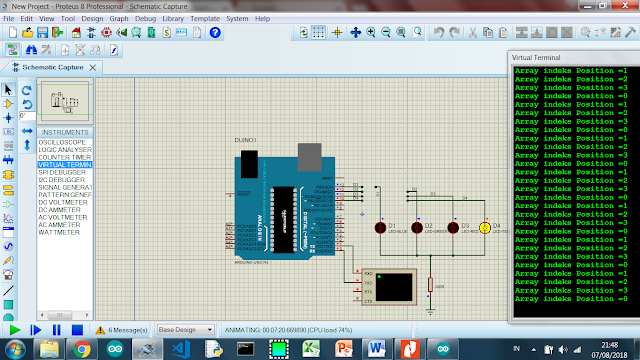Open the help question mark icon
The height and width of the screenshot is (360, 640).
[215, 32]
